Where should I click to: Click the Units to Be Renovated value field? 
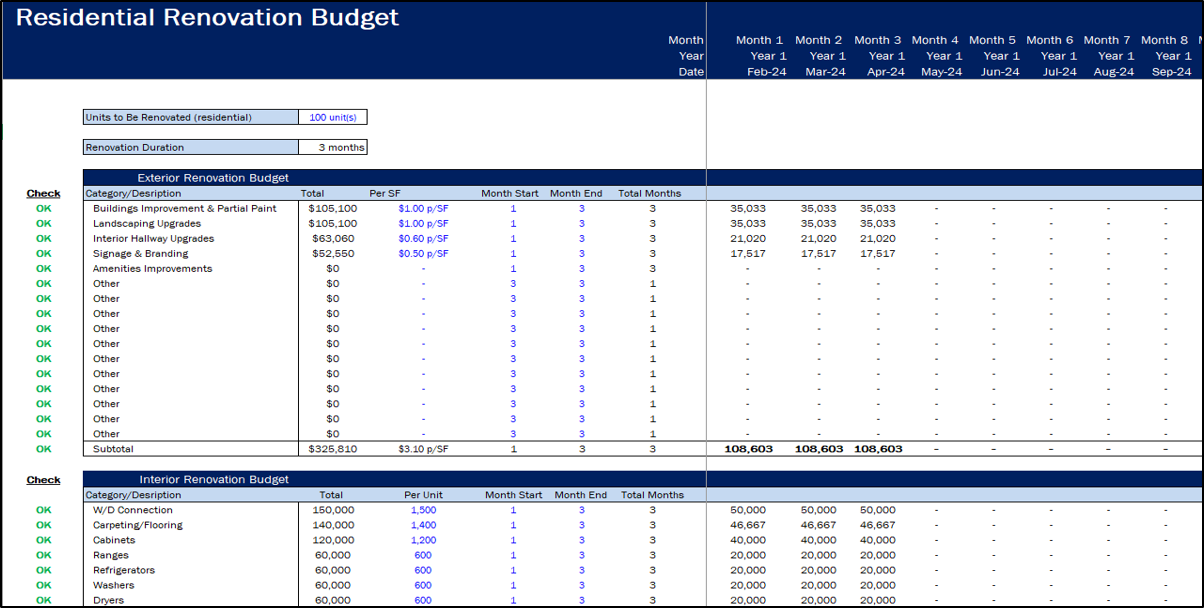click(332, 116)
